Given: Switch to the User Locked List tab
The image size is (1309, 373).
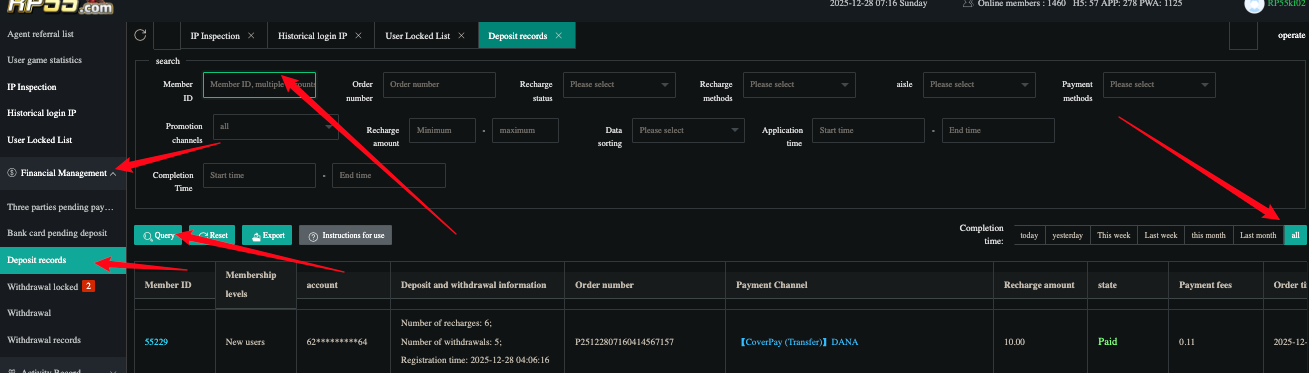Looking at the screenshot, I should (418, 36).
